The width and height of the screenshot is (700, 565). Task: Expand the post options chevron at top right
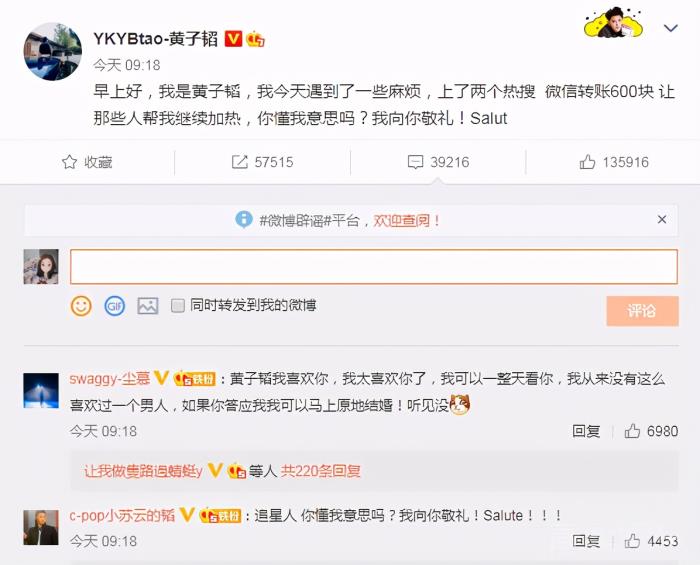coord(671,28)
